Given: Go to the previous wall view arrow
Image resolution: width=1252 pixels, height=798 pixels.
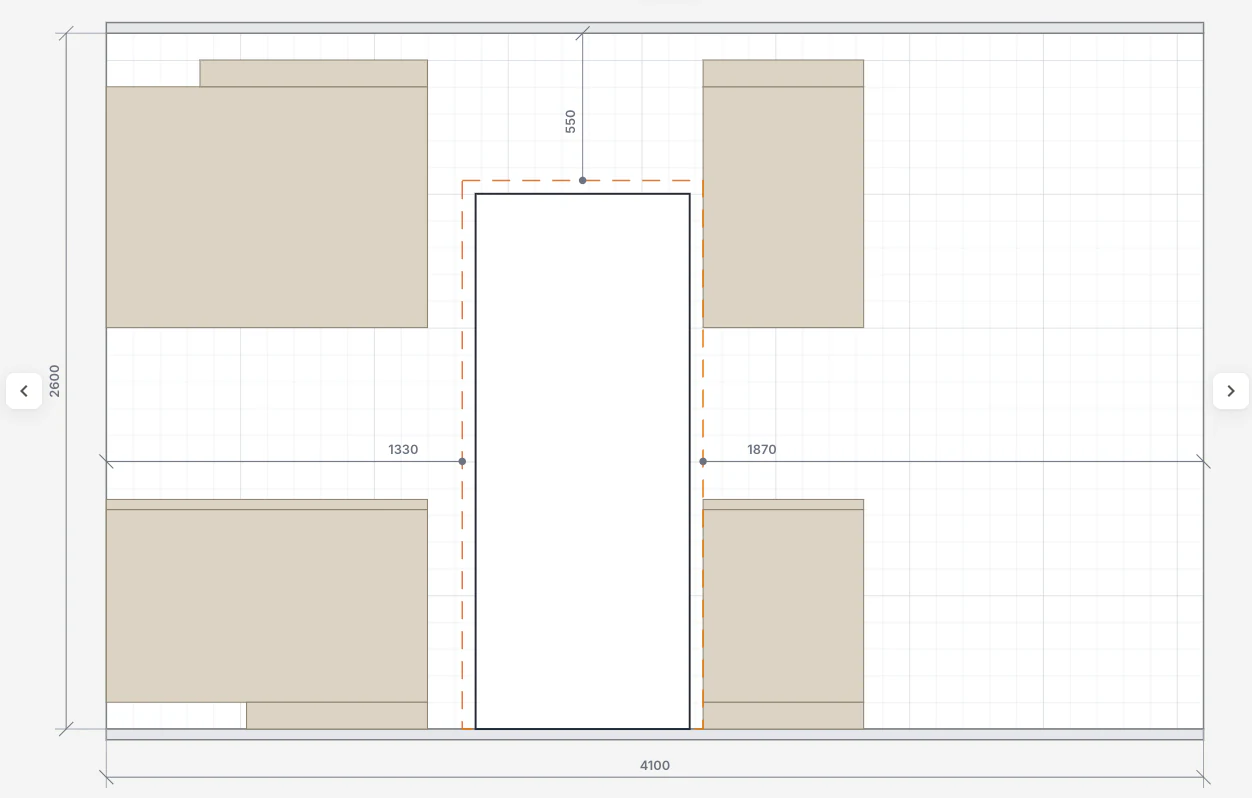Looking at the screenshot, I should coord(24,391).
